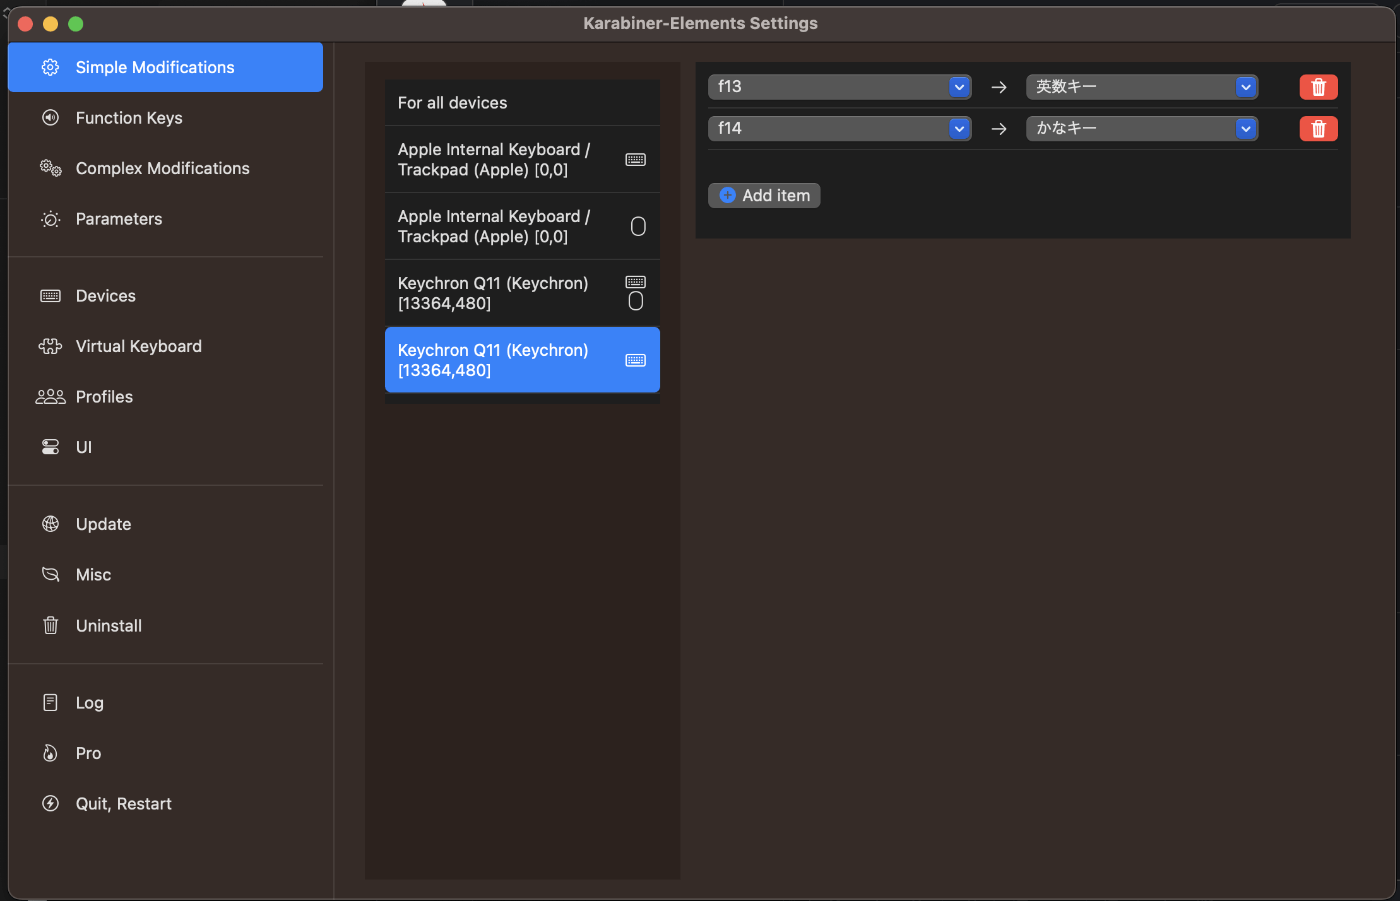The height and width of the screenshot is (901, 1400).
Task: Click the Update globe icon
Action: (50, 524)
